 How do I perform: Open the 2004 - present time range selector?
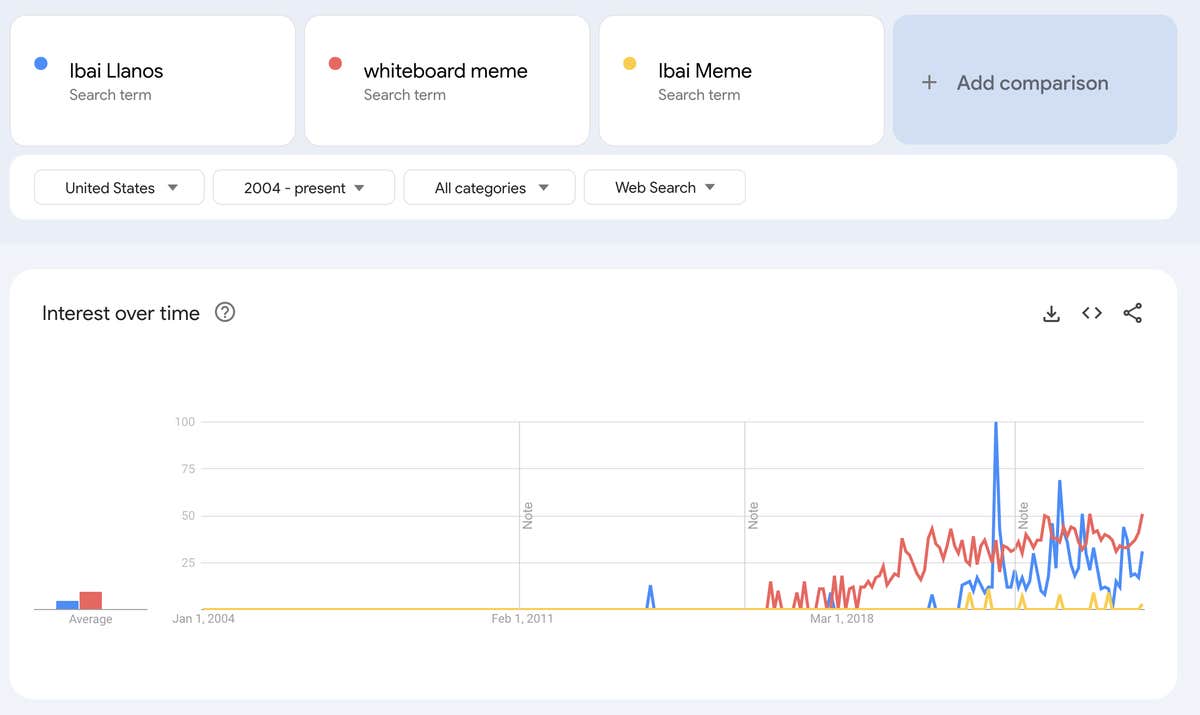[303, 187]
